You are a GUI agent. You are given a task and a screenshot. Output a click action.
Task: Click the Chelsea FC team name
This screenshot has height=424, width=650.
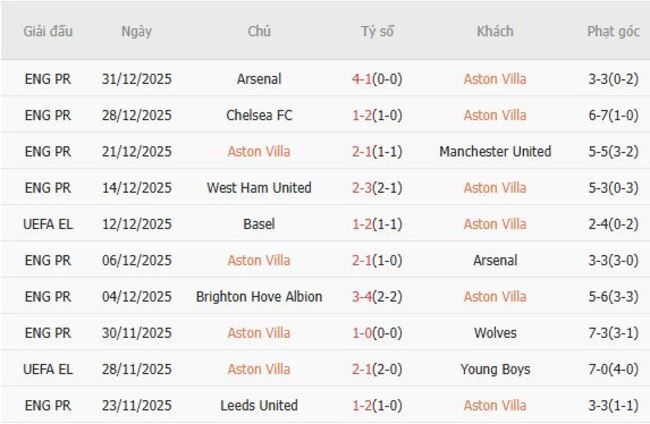[x=259, y=115]
